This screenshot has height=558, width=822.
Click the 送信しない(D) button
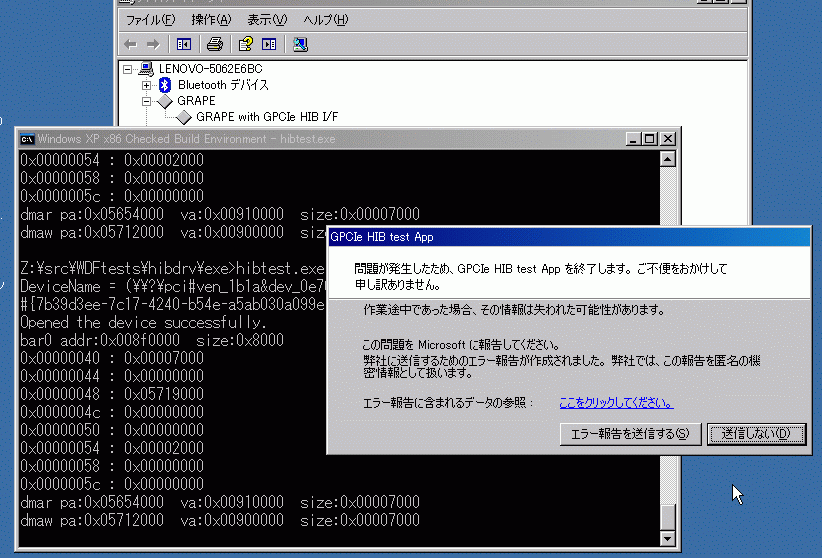(x=756, y=434)
